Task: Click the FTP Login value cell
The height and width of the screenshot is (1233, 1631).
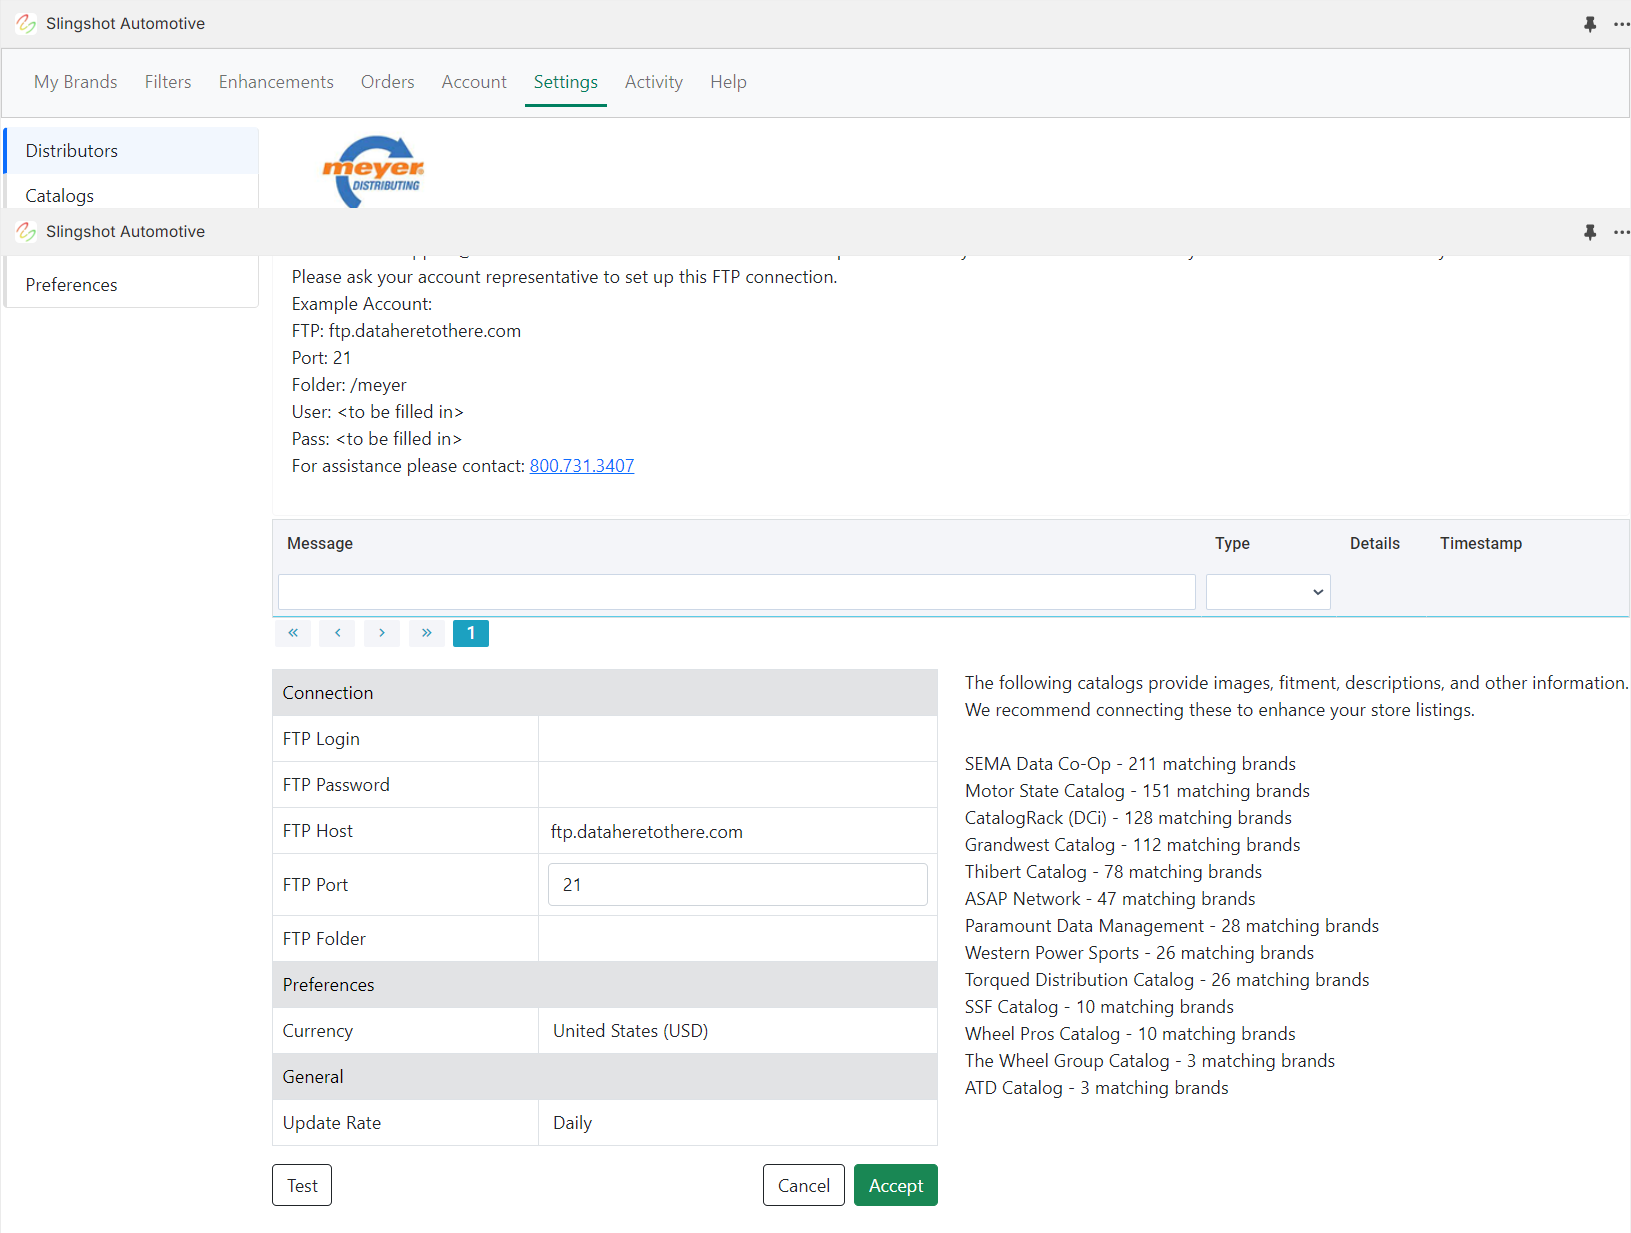Action: coord(738,739)
